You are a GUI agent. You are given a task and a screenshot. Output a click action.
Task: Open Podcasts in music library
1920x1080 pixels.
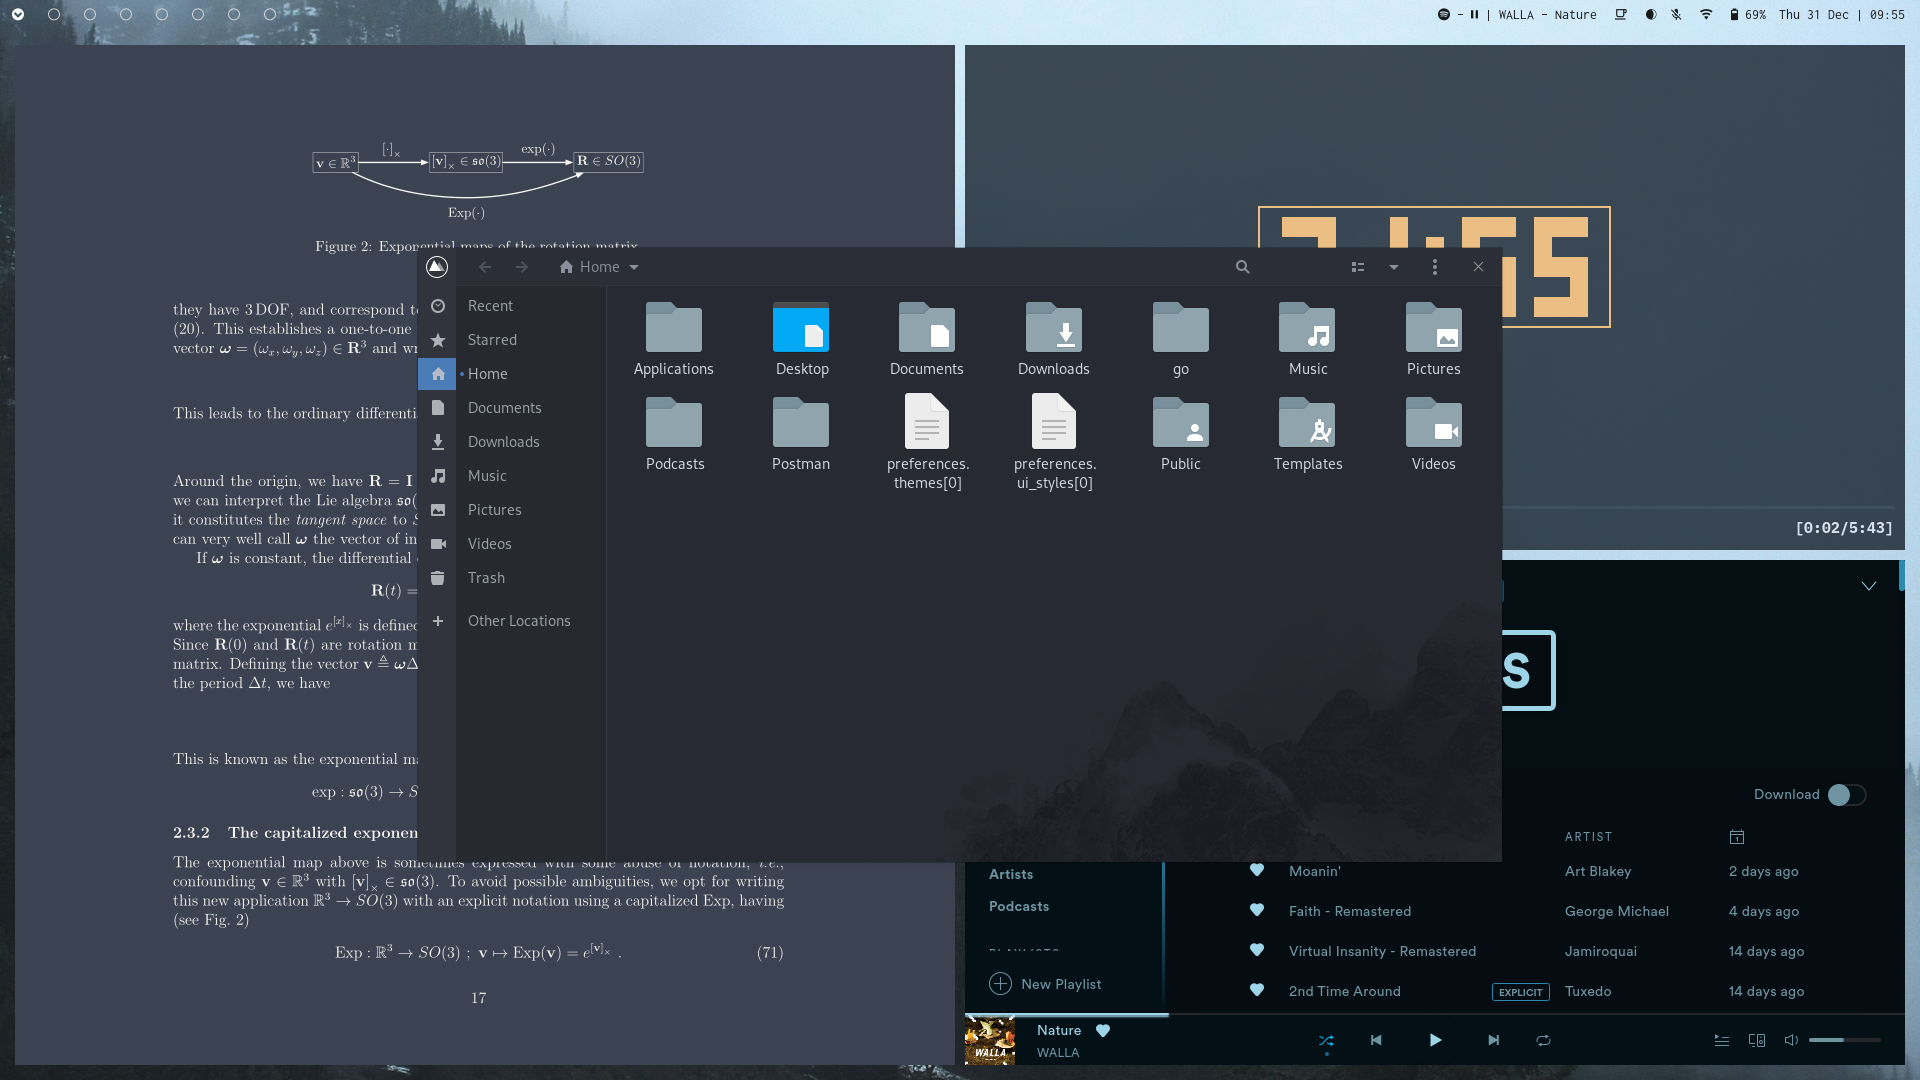click(1019, 906)
